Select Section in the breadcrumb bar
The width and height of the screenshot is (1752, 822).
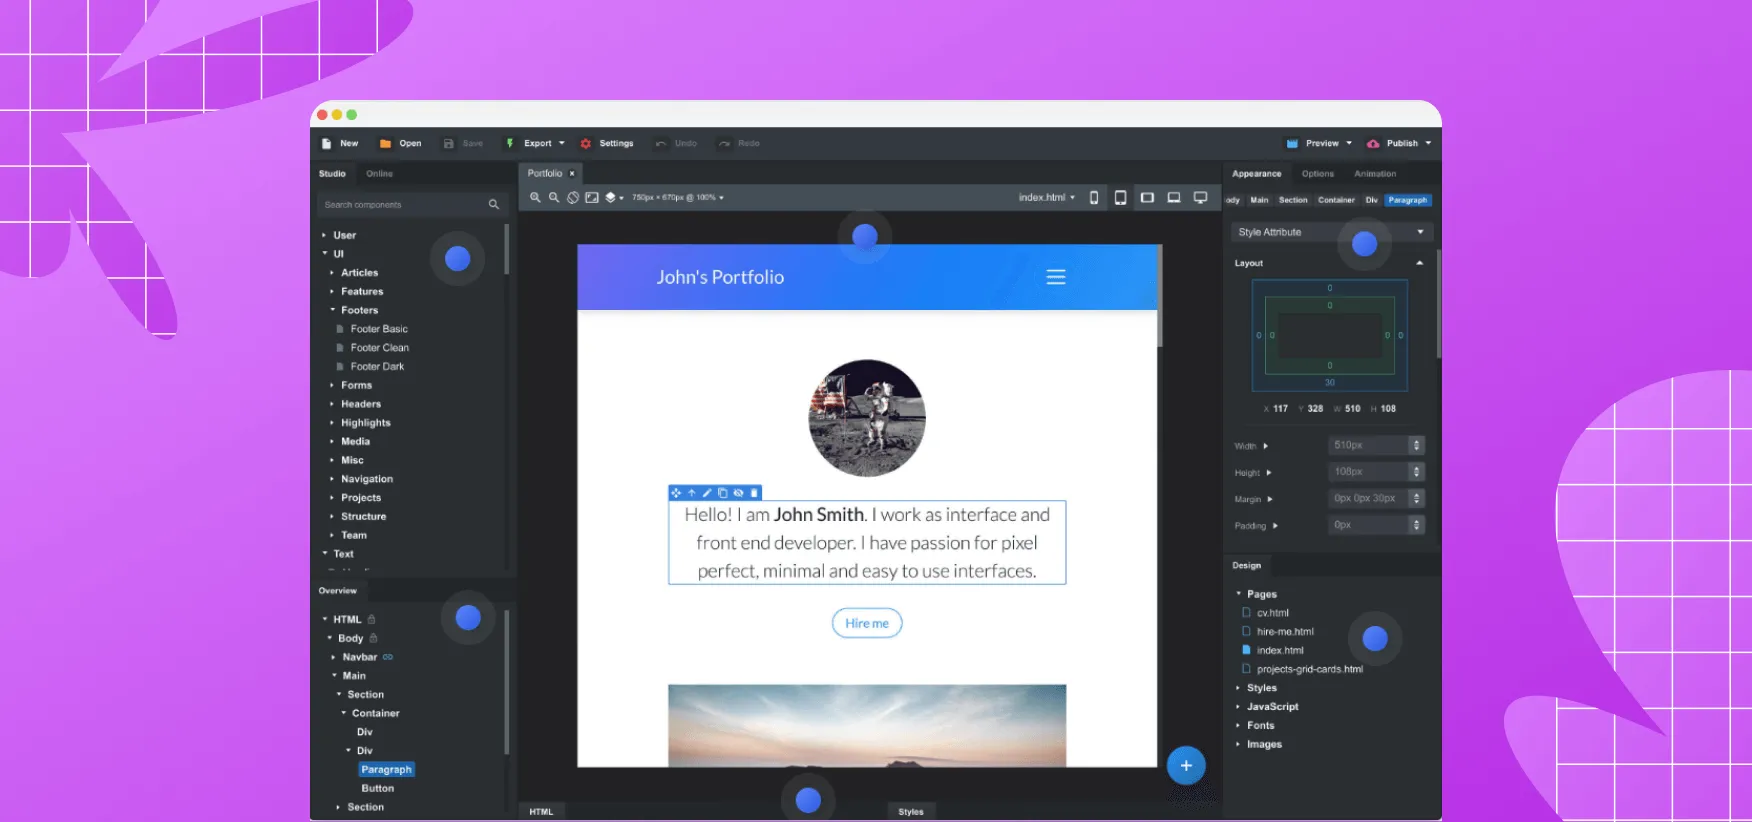(x=1293, y=200)
